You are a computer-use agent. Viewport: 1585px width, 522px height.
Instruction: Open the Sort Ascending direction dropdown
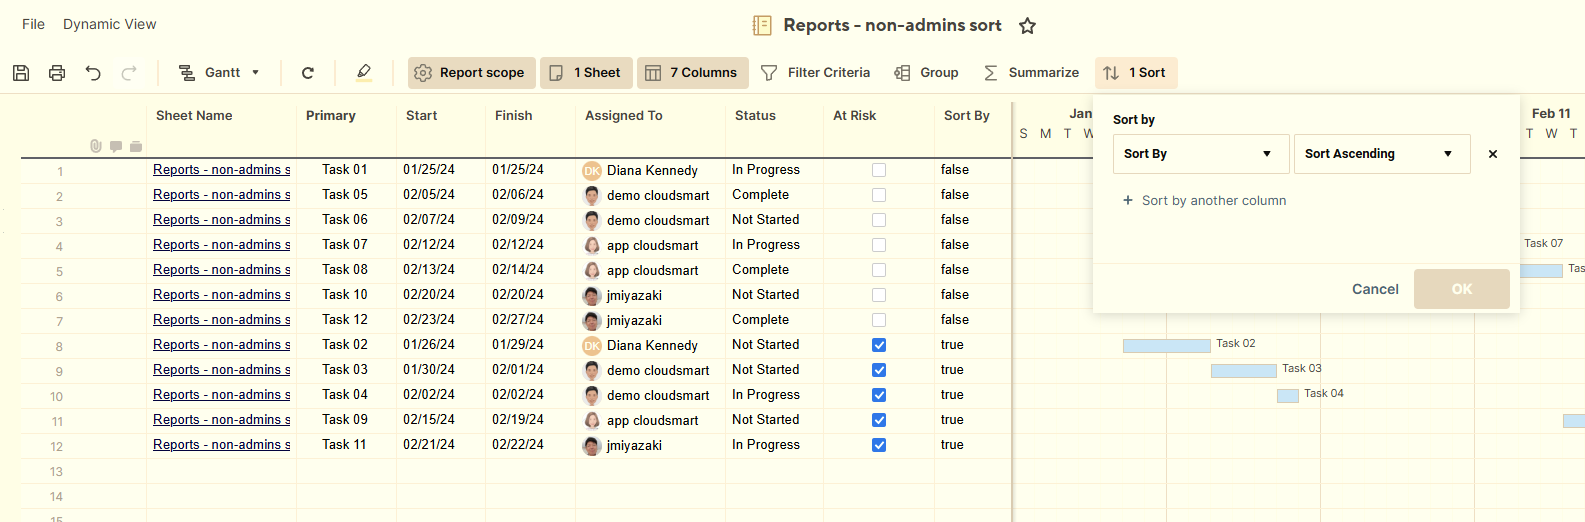click(1382, 154)
